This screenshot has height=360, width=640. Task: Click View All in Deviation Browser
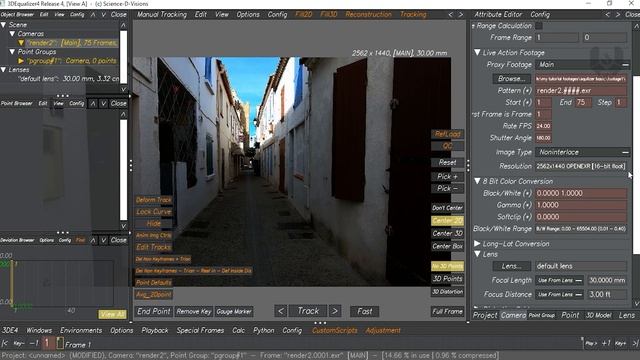click(112, 314)
